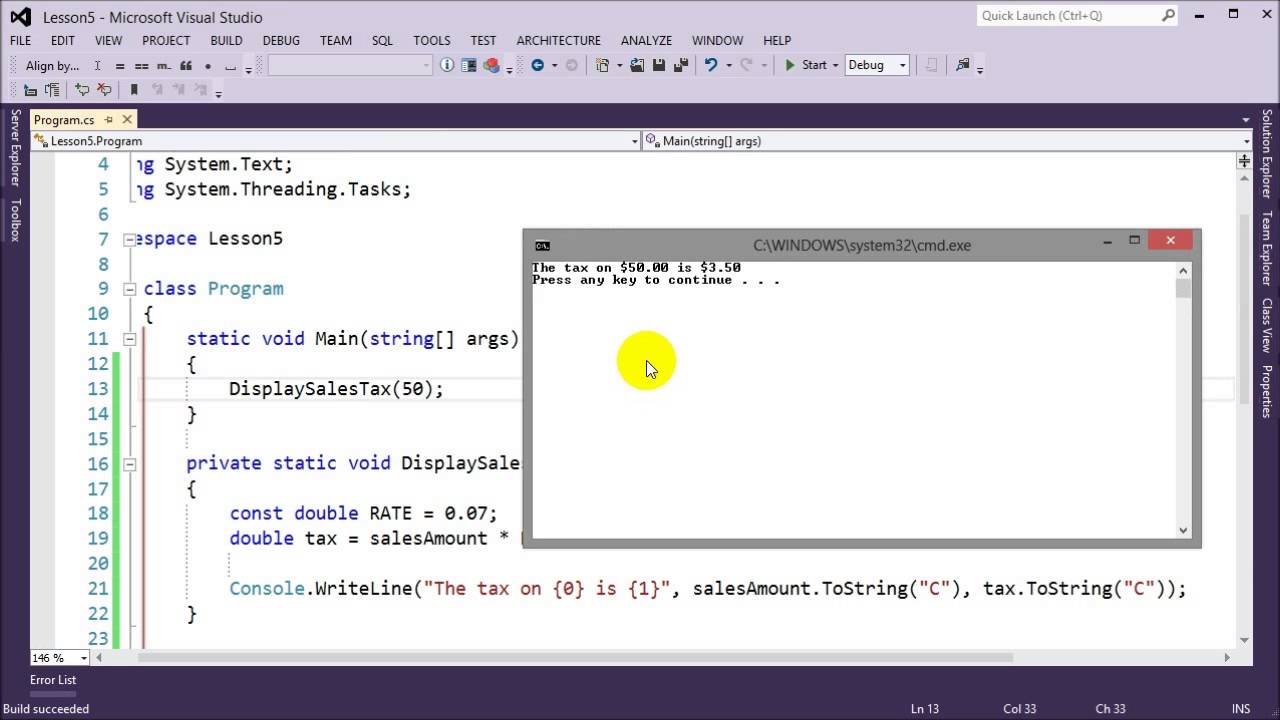
Task: Click the double quotes align icon
Action: 186,65
